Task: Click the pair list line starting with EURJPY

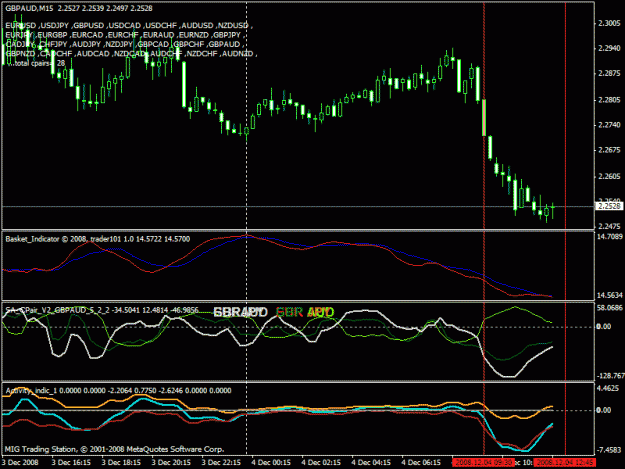Action: [125, 35]
